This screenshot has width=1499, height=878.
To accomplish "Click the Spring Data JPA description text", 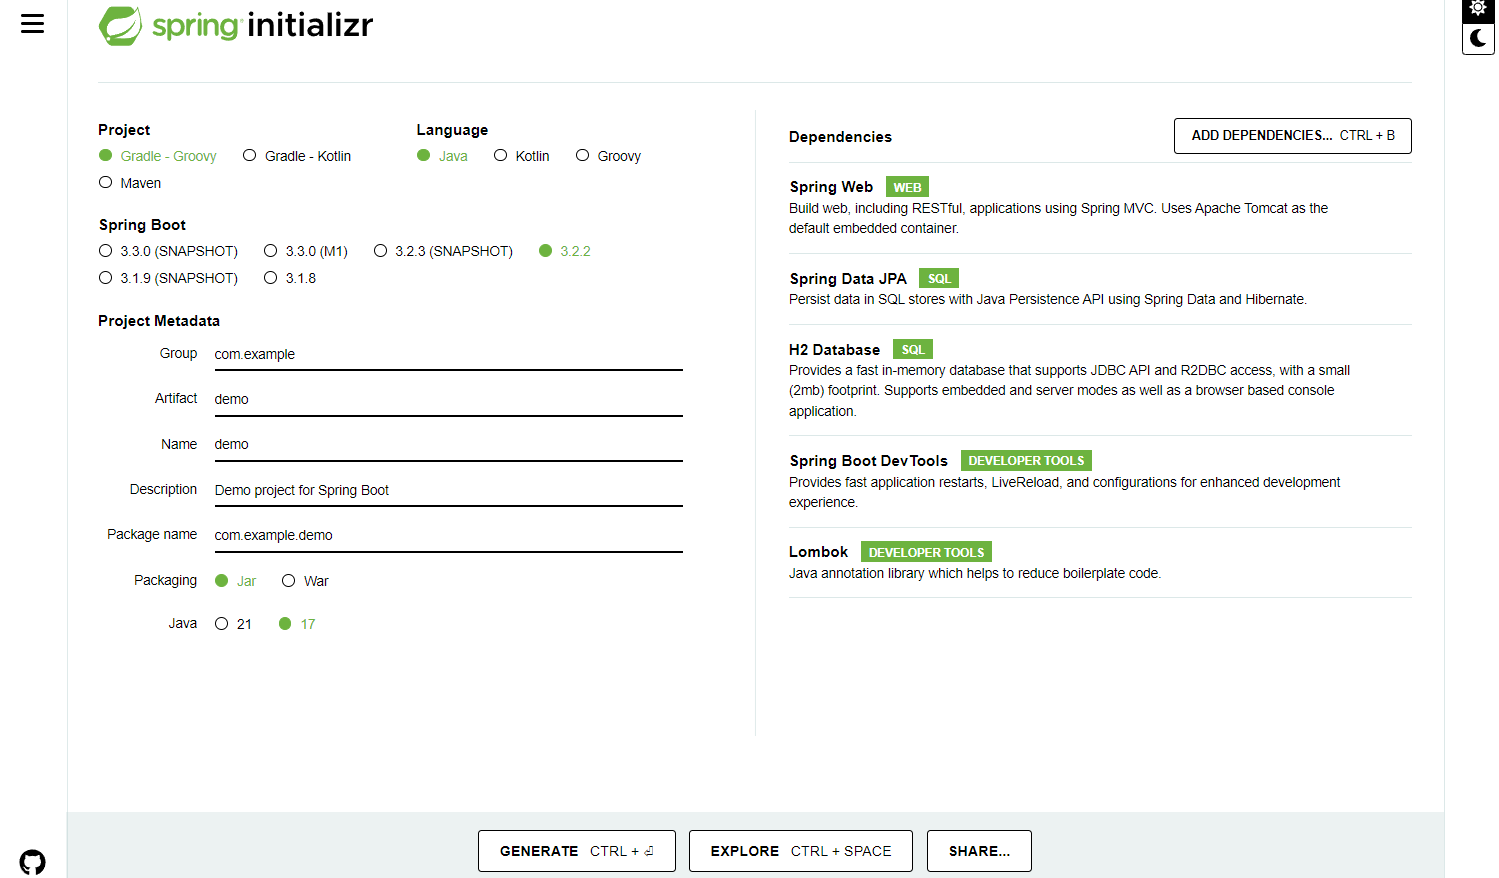I will point(1048,300).
